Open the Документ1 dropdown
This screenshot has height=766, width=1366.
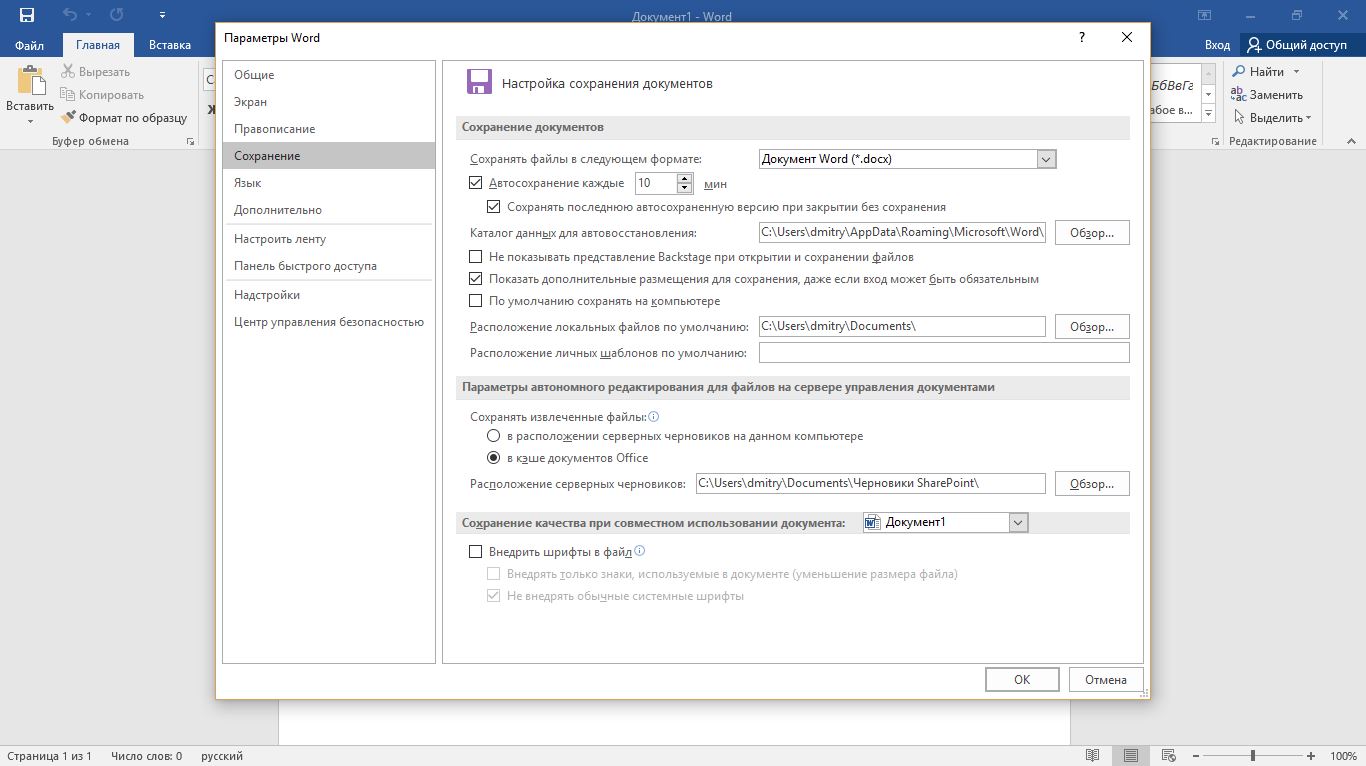click(1018, 522)
